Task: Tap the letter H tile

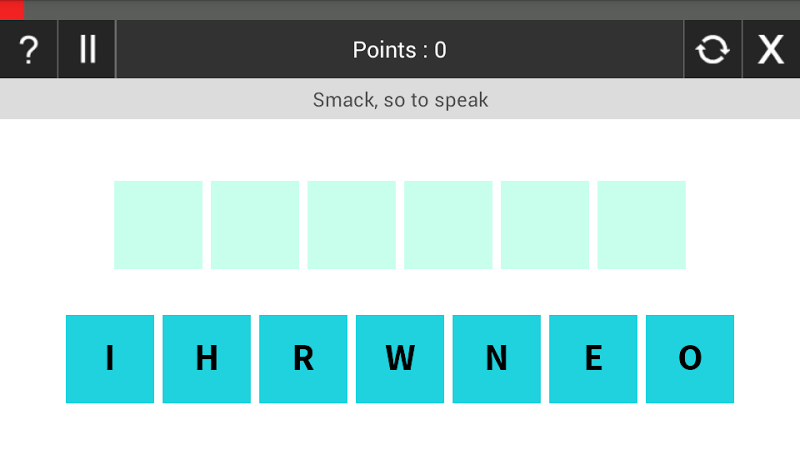Action: pos(206,359)
